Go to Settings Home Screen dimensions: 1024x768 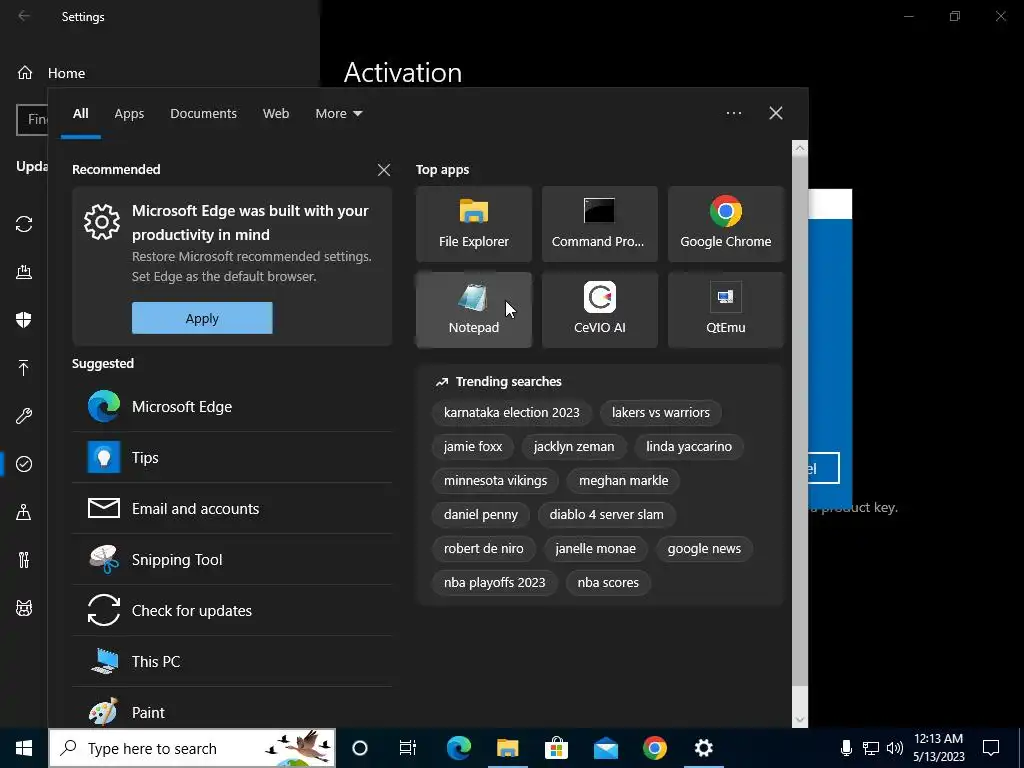coord(52,73)
